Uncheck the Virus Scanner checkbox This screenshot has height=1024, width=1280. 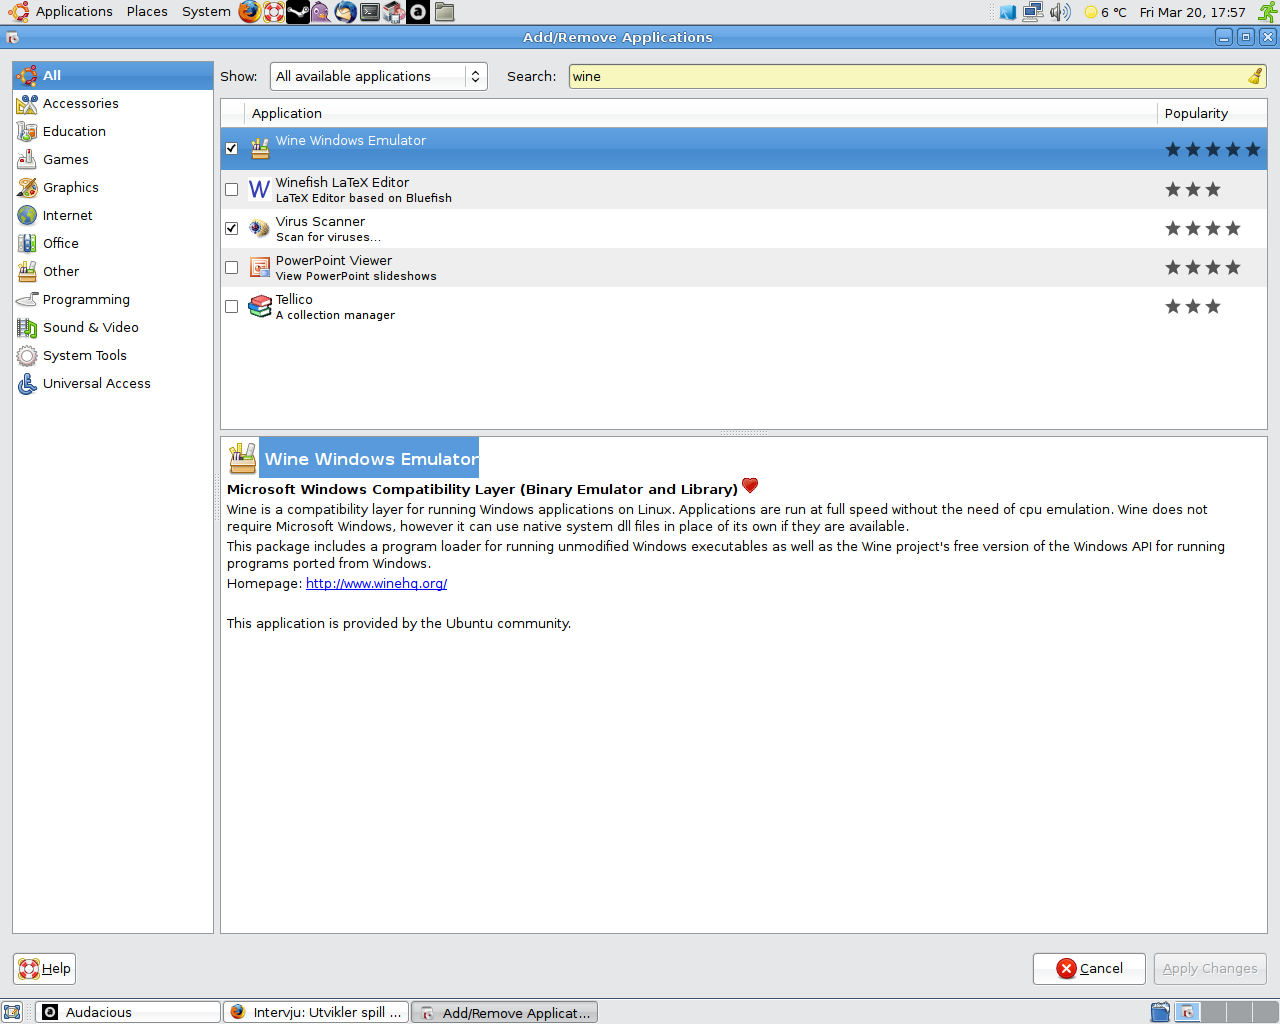point(231,228)
